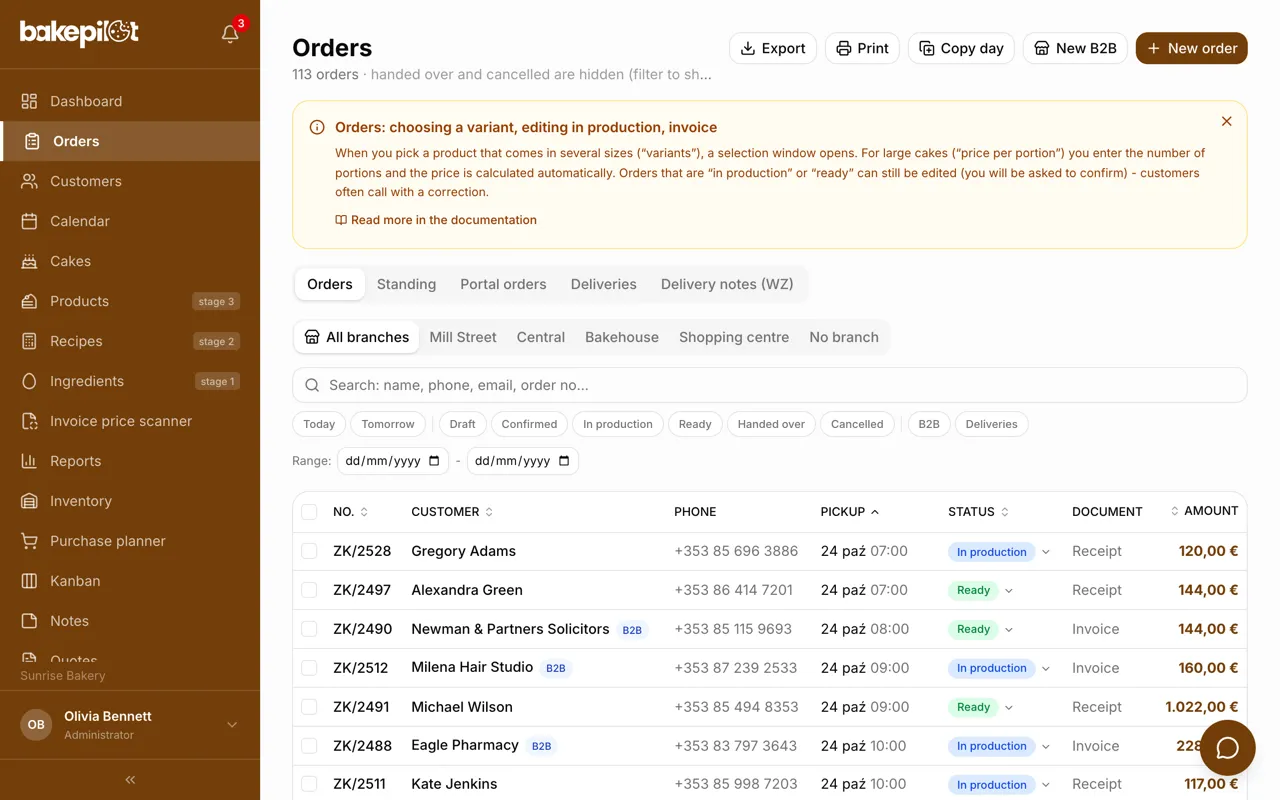
Task: Filter by Bakehouse branch
Action: pyautogui.click(x=622, y=337)
